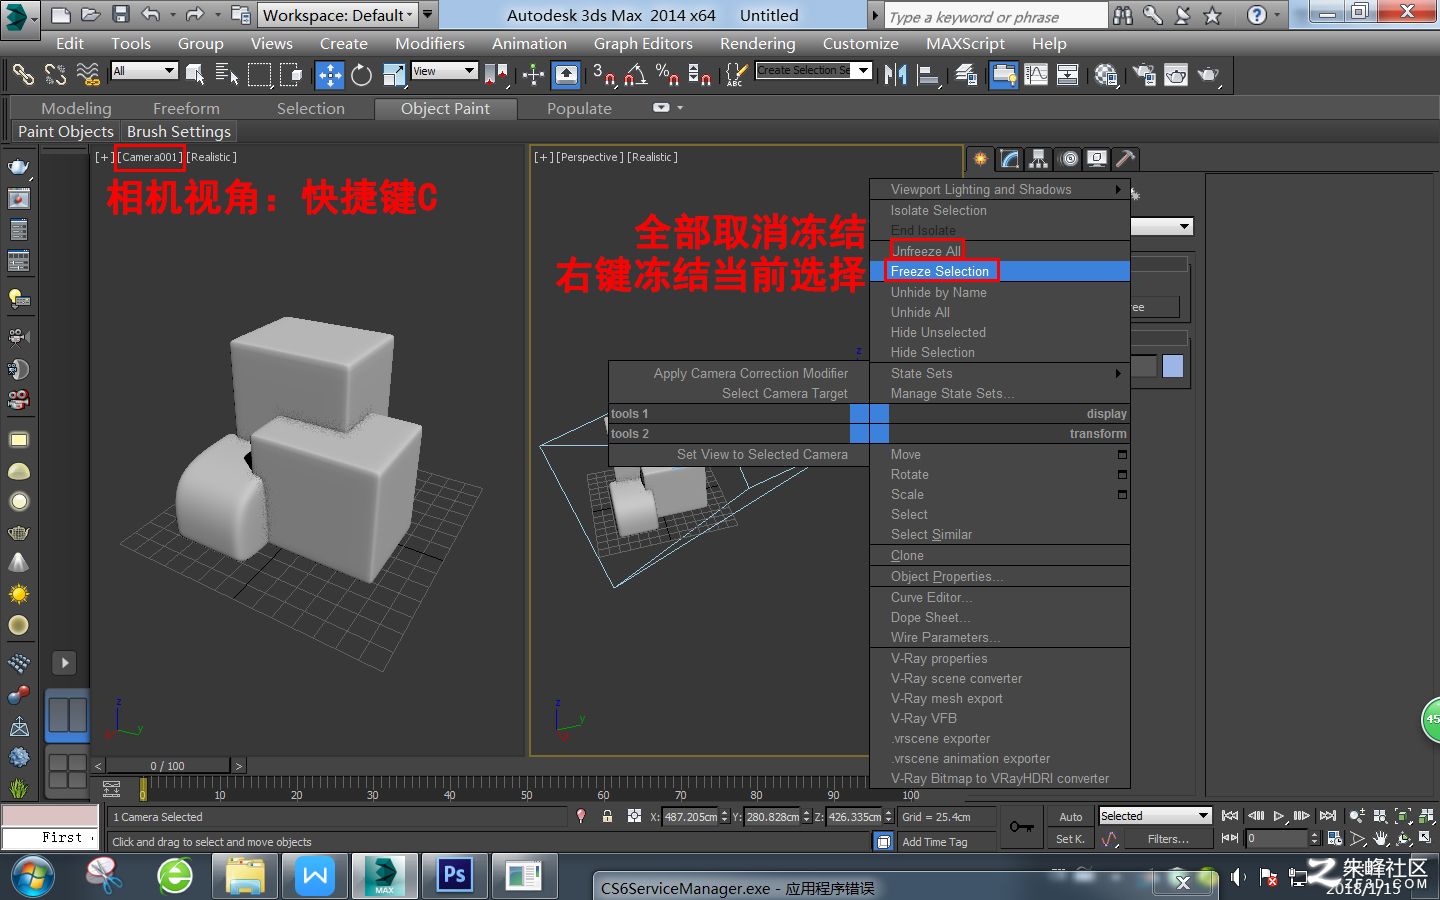The width and height of the screenshot is (1440, 900).
Task: Open the Display command panel tab
Action: 1097,158
